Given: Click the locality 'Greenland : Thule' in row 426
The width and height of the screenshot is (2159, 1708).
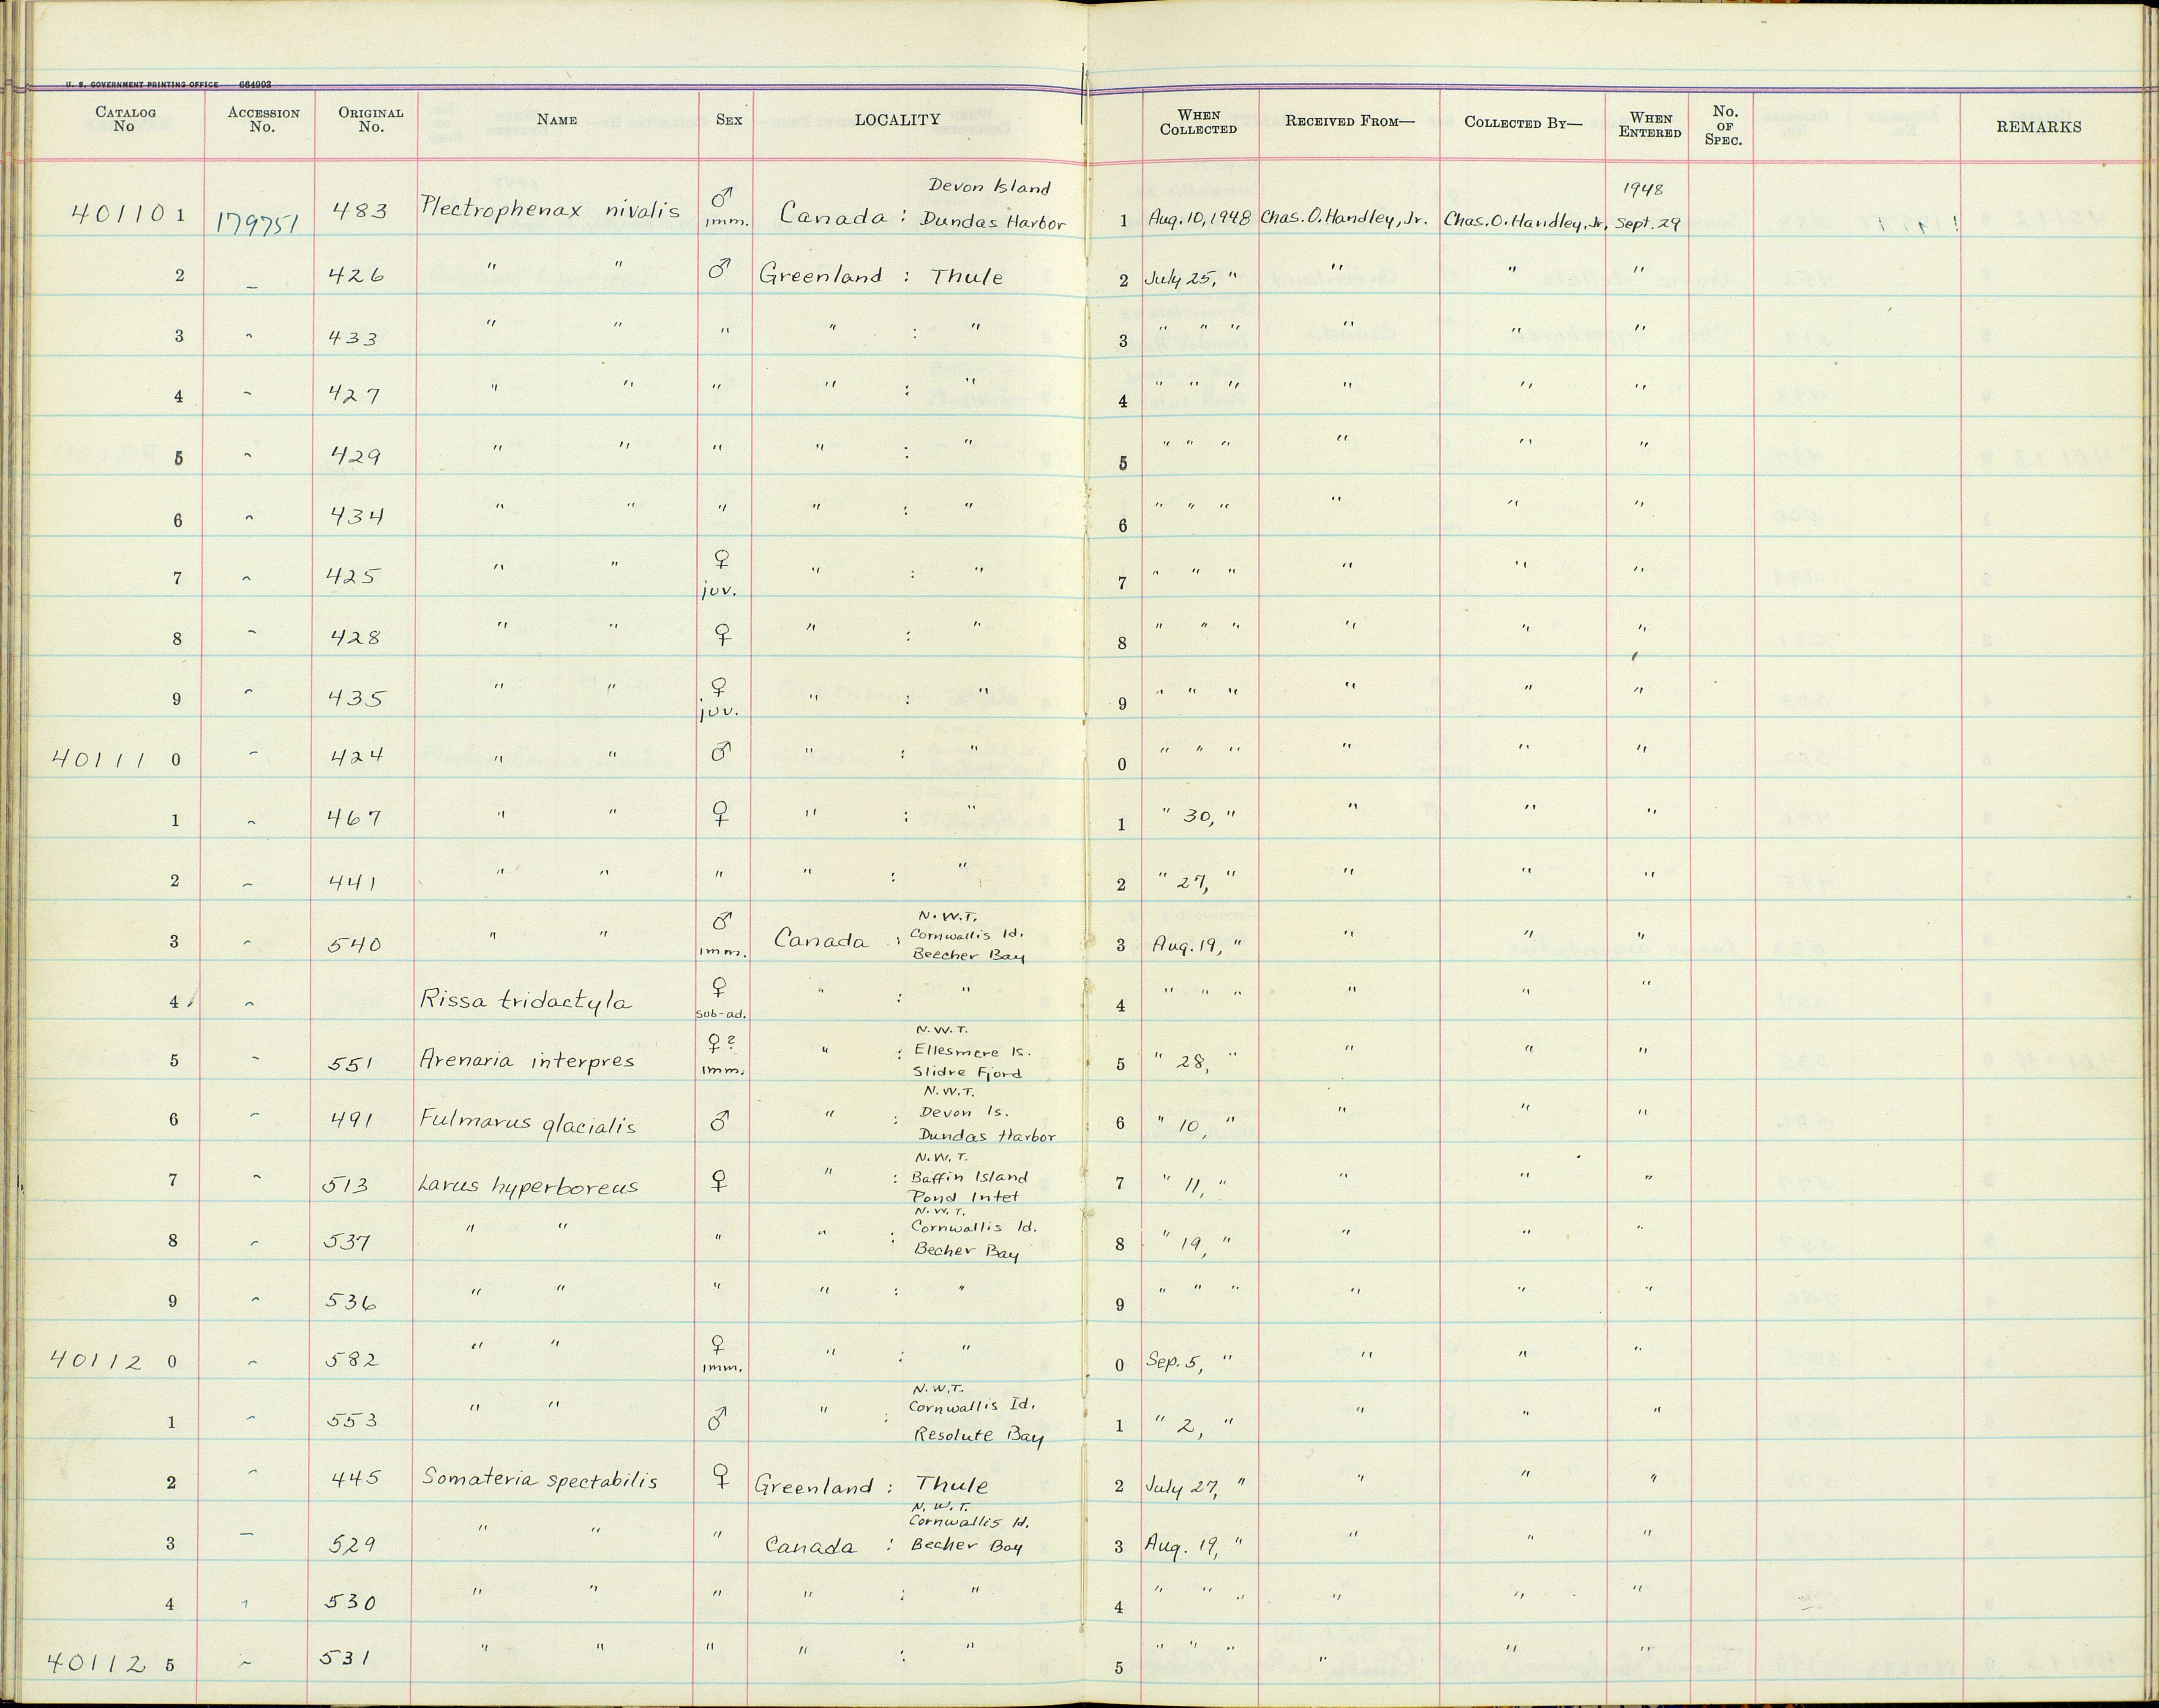Looking at the screenshot, I should pos(880,275).
